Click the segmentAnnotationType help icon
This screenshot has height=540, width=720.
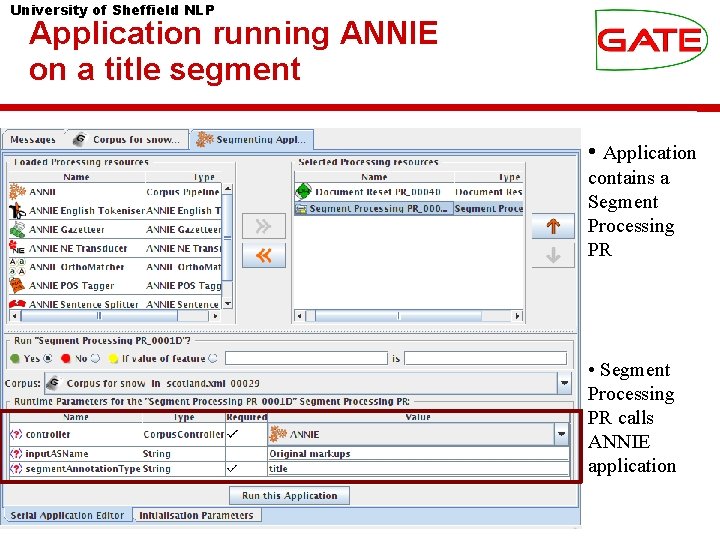point(16,469)
